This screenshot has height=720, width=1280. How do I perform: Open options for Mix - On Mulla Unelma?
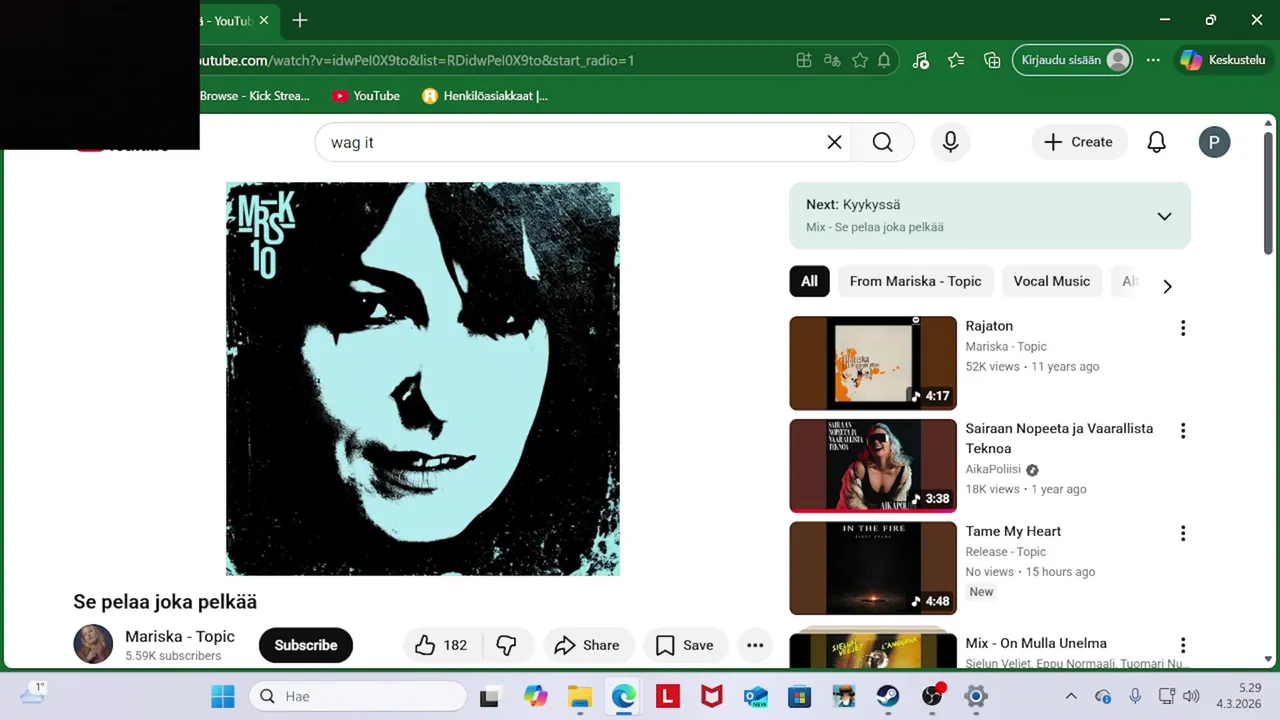pyautogui.click(x=1183, y=645)
